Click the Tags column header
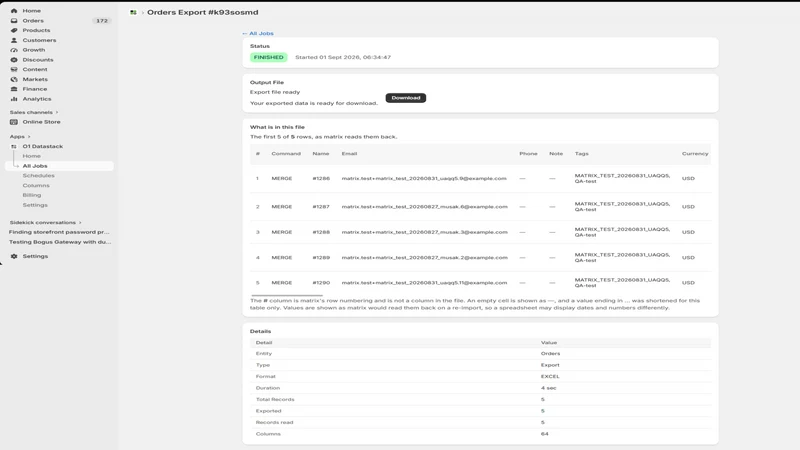The width and height of the screenshot is (800, 450). tap(582, 154)
